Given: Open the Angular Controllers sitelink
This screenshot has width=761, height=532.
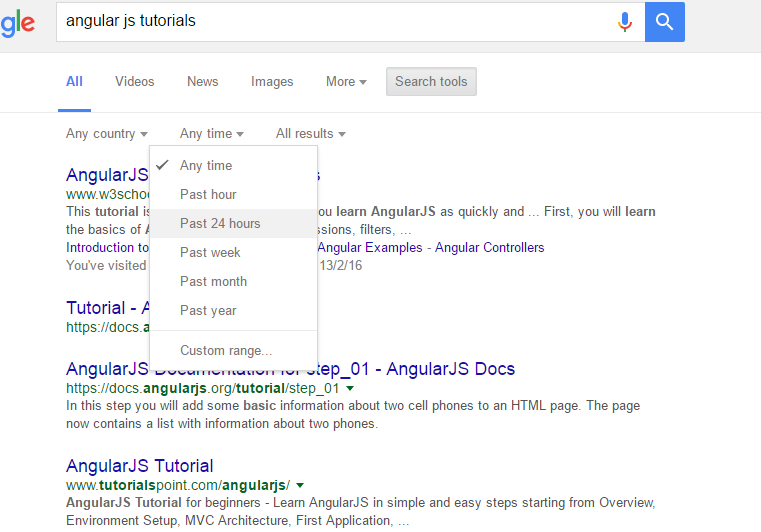Looking at the screenshot, I should 489,248.
